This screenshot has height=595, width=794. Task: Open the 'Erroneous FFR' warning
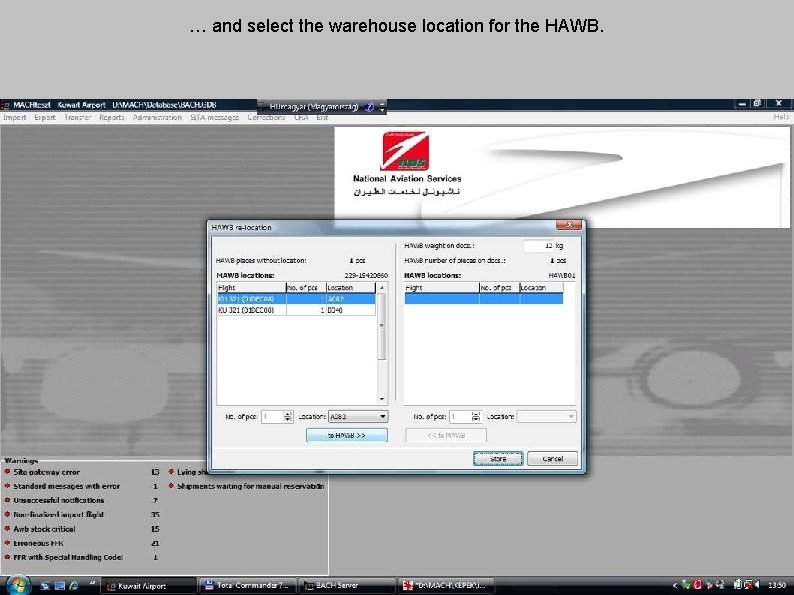tap(38, 543)
